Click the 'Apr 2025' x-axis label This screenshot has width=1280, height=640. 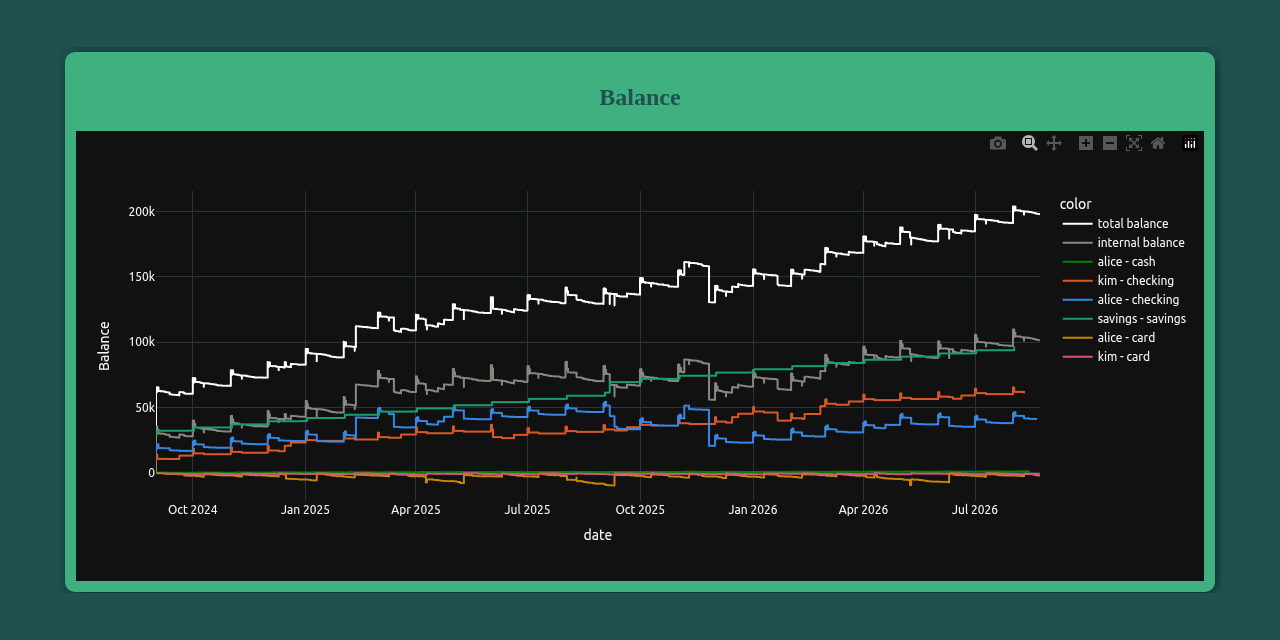point(415,510)
